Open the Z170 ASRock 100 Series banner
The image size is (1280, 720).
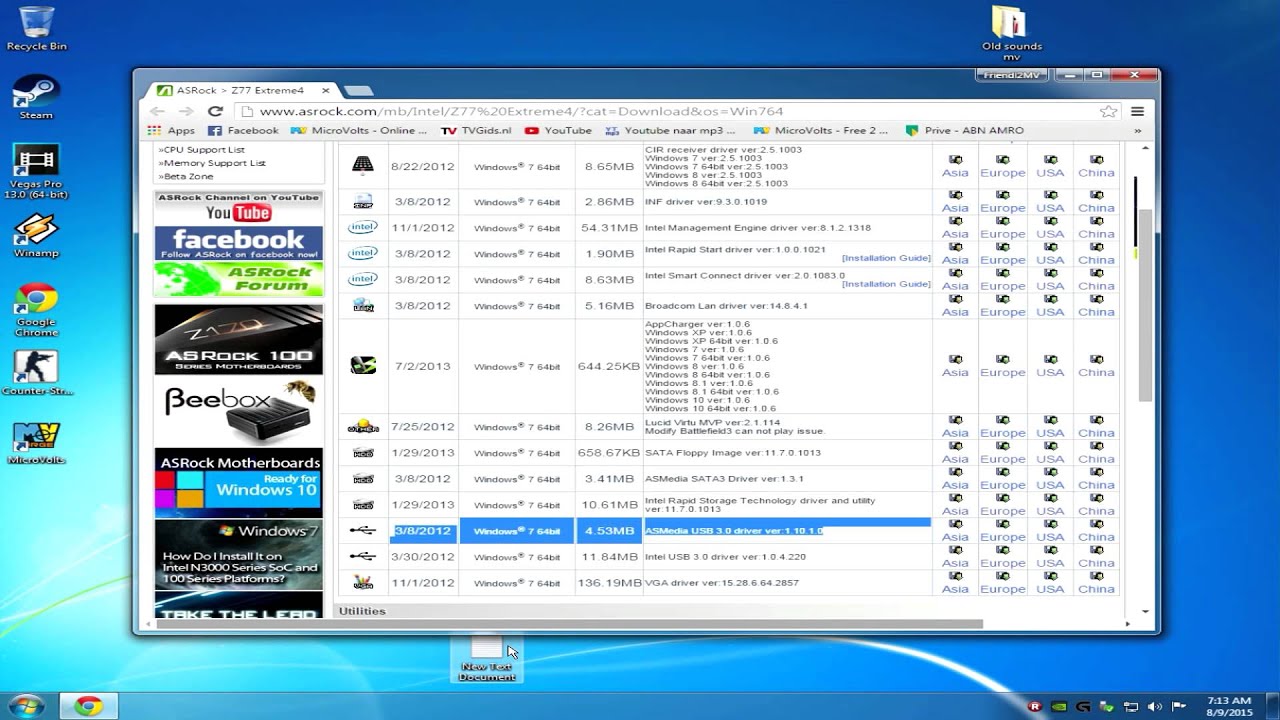tap(239, 340)
